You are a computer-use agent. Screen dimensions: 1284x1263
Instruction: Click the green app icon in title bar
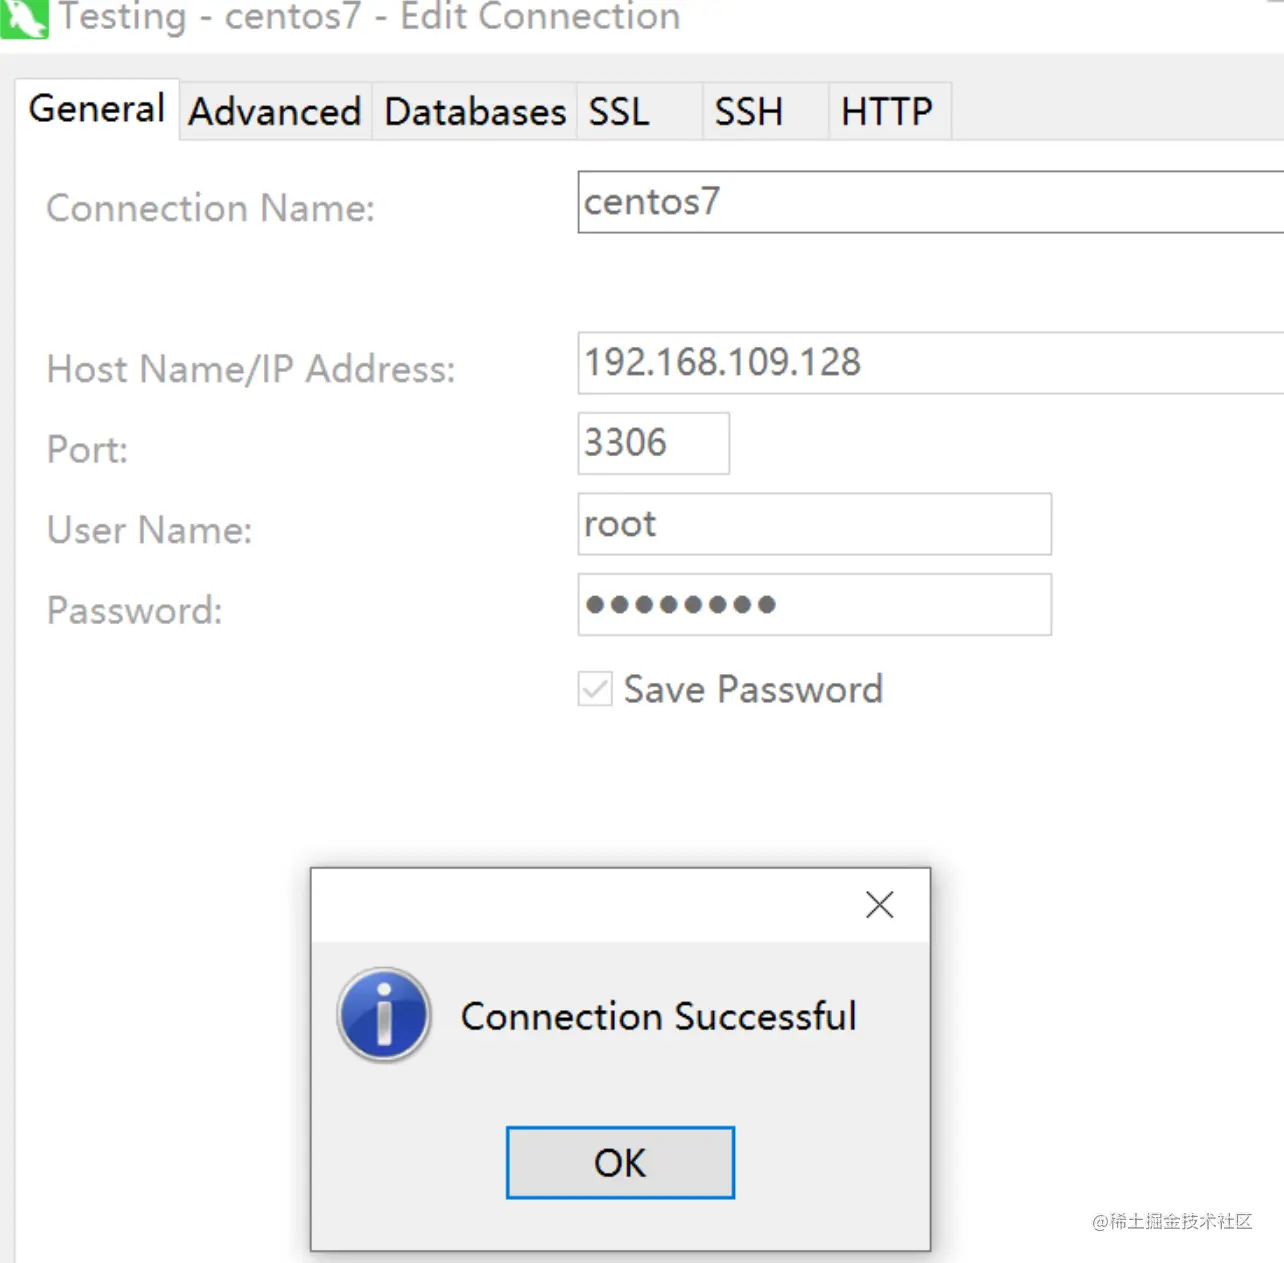24,18
